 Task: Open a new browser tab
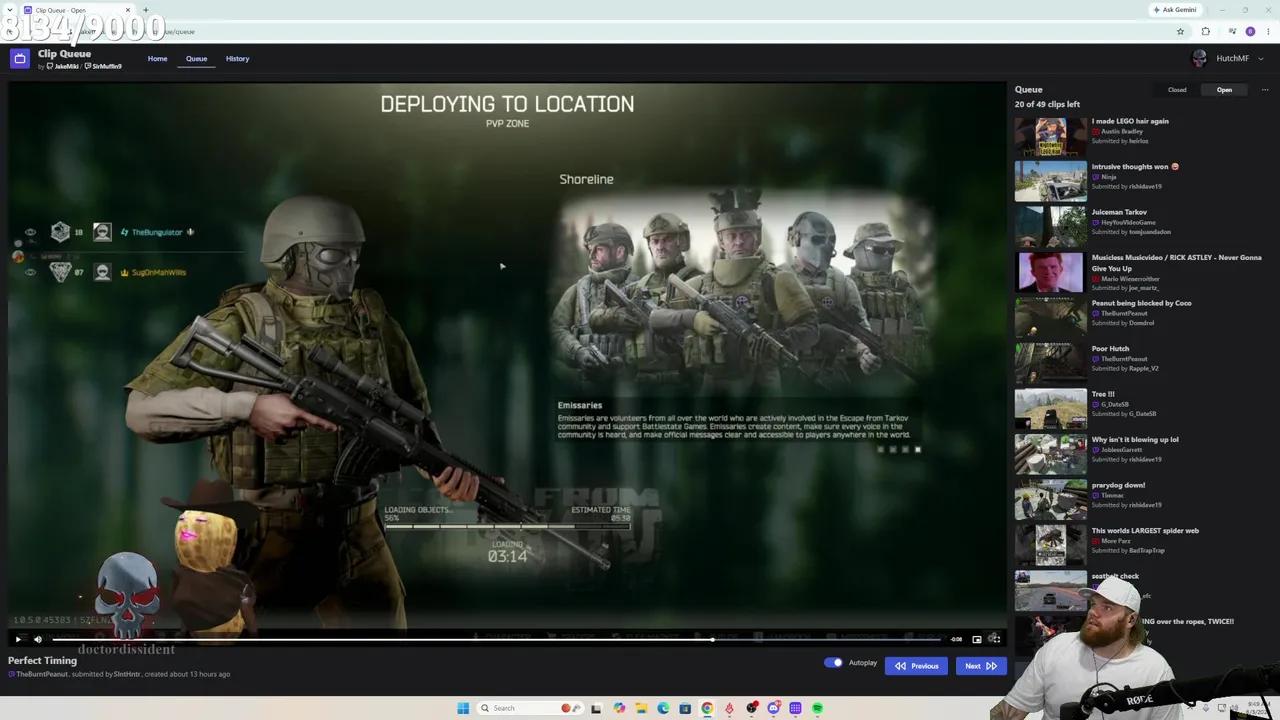145,10
